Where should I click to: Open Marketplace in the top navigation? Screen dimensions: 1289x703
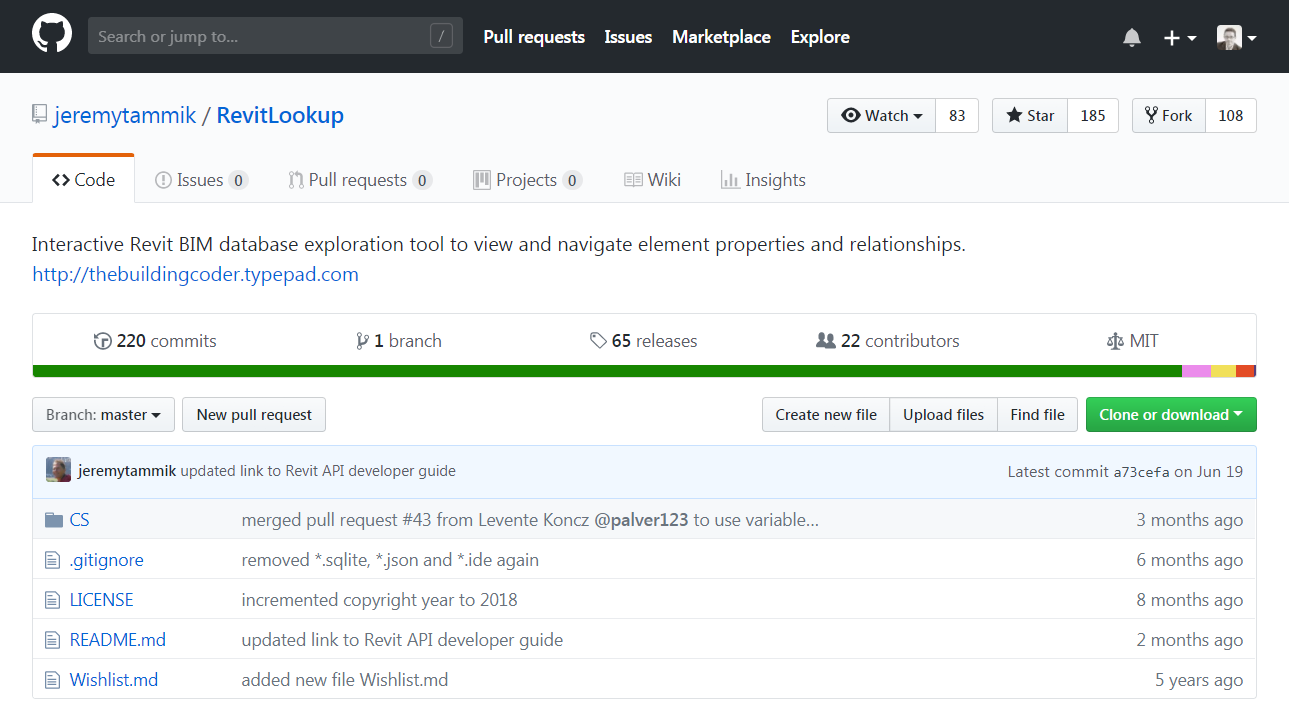[721, 37]
